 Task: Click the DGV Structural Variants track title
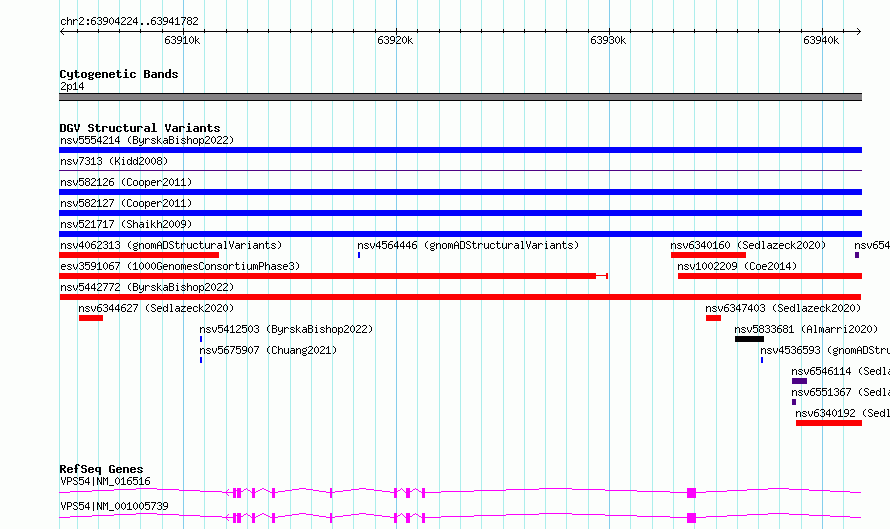pos(140,128)
